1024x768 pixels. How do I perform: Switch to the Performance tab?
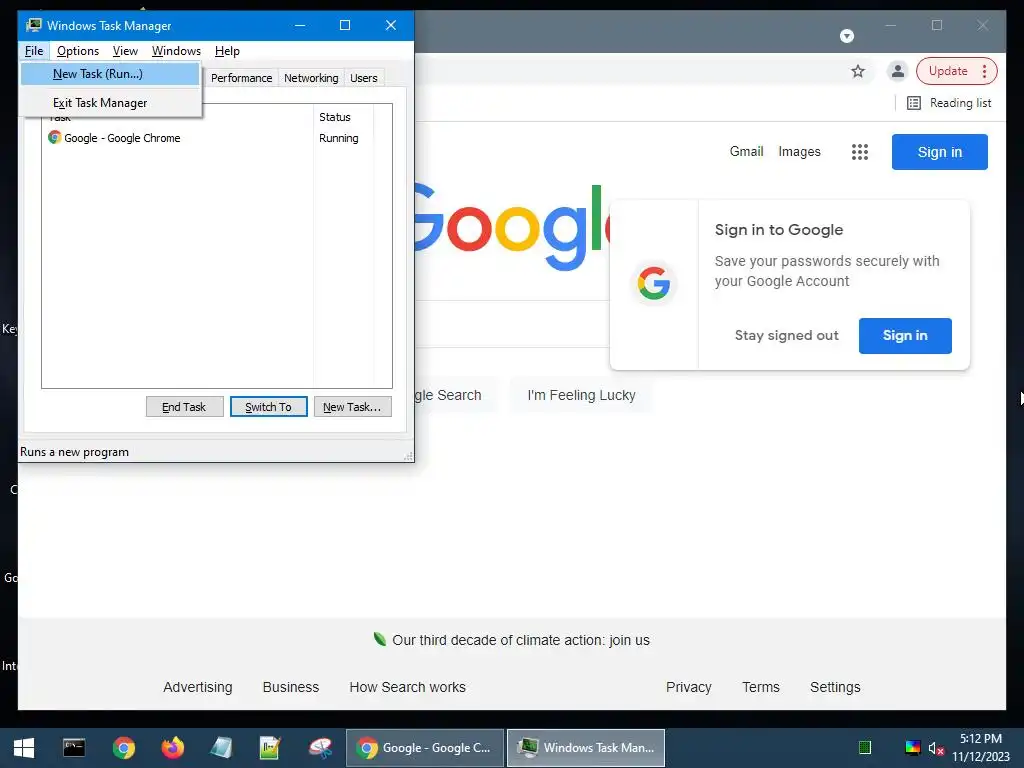tap(242, 78)
